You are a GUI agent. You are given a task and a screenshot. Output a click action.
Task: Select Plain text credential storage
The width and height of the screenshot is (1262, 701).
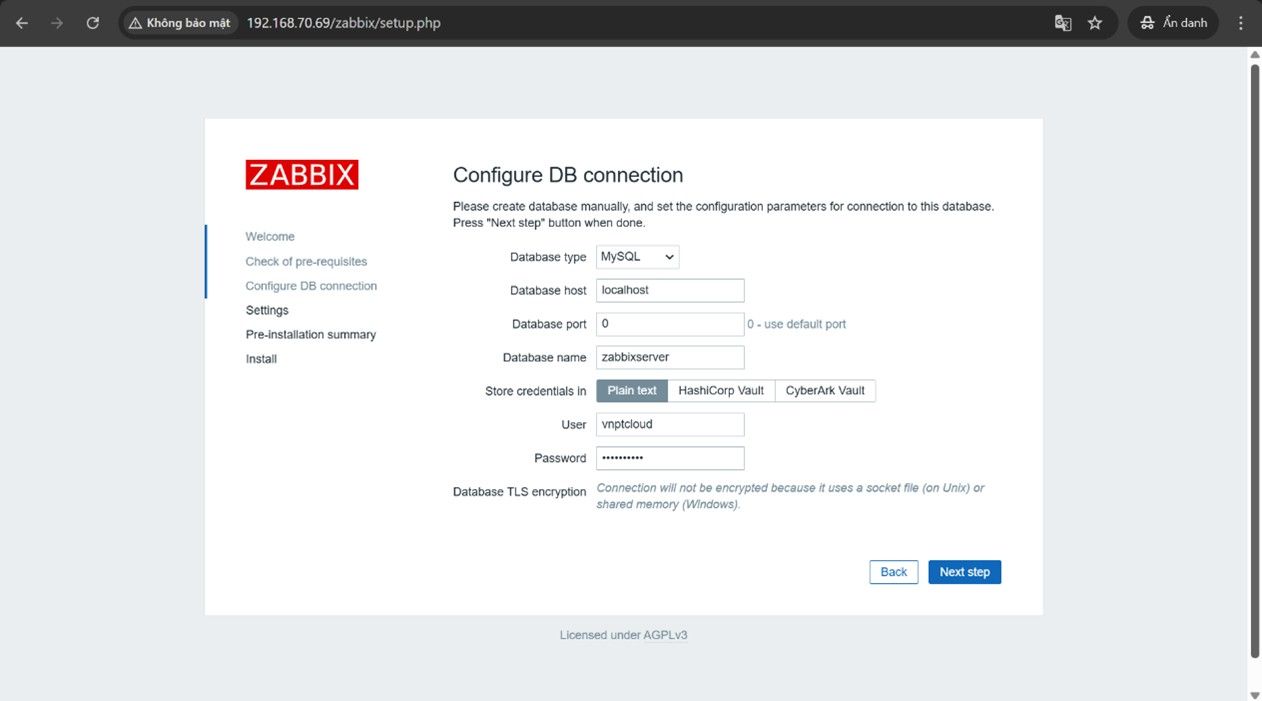tap(632, 391)
